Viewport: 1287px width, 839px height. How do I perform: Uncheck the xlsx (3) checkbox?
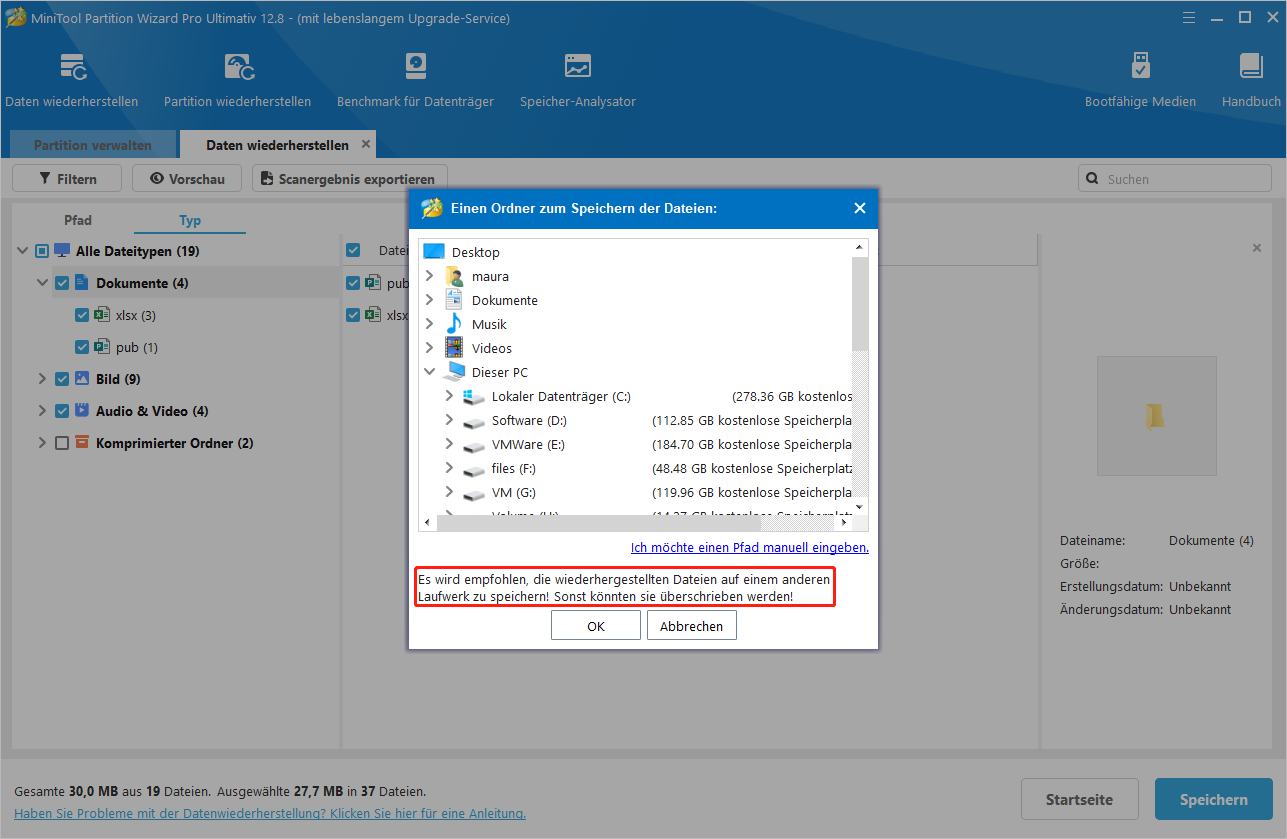(82, 315)
